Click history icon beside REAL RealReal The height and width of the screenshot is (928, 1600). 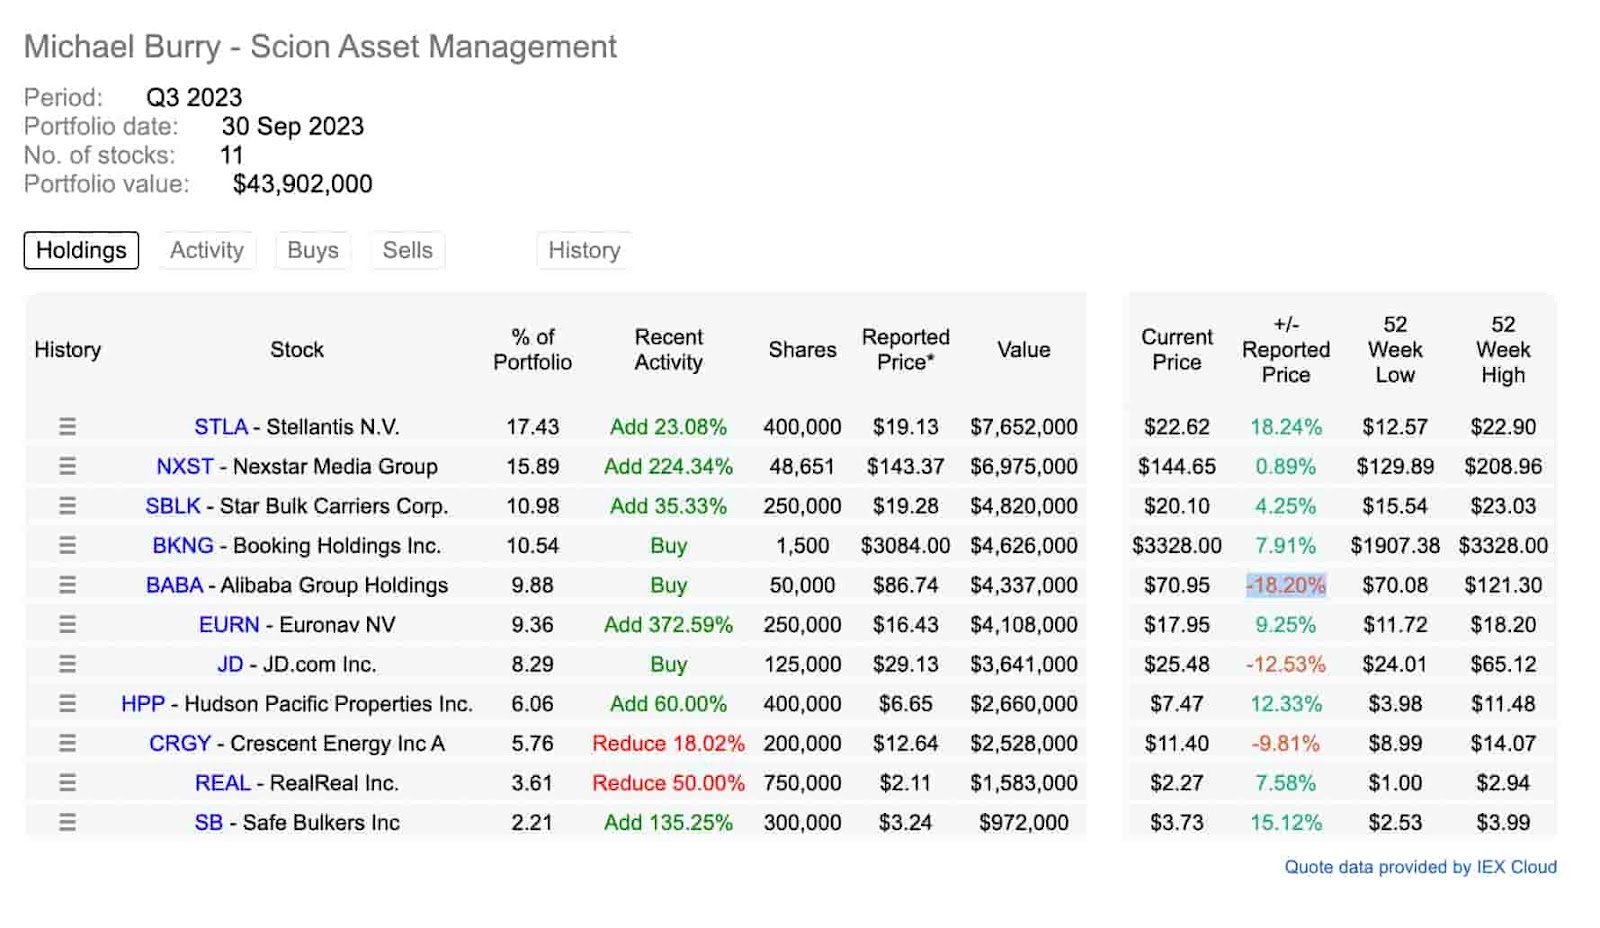coord(67,783)
